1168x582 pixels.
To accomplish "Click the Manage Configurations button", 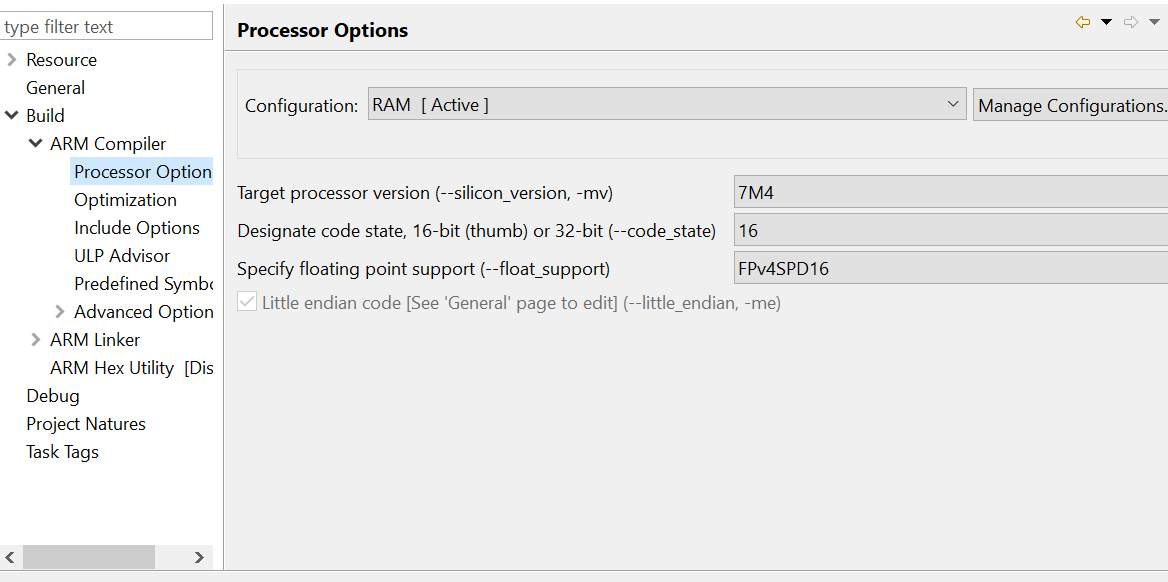I will point(1070,104).
